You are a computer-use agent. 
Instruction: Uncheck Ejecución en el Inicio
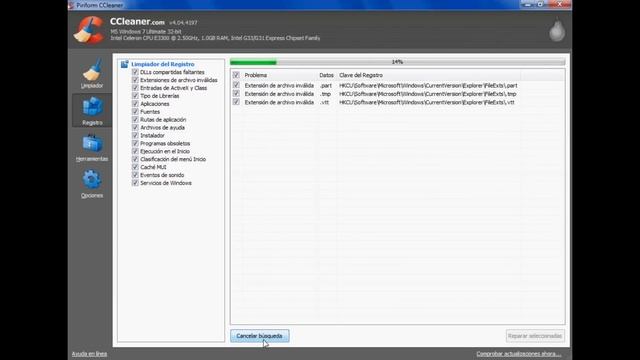pyautogui.click(x=135, y=151)
